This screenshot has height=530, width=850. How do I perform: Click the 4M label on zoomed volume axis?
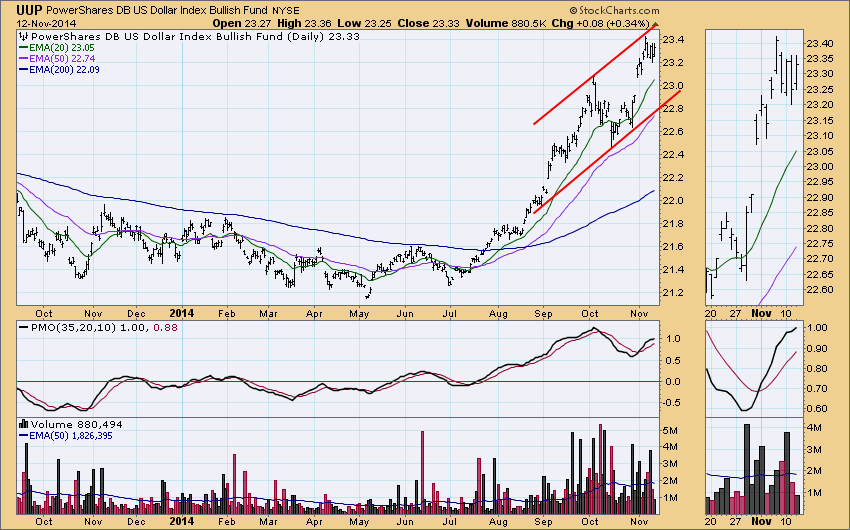(815, 428)
